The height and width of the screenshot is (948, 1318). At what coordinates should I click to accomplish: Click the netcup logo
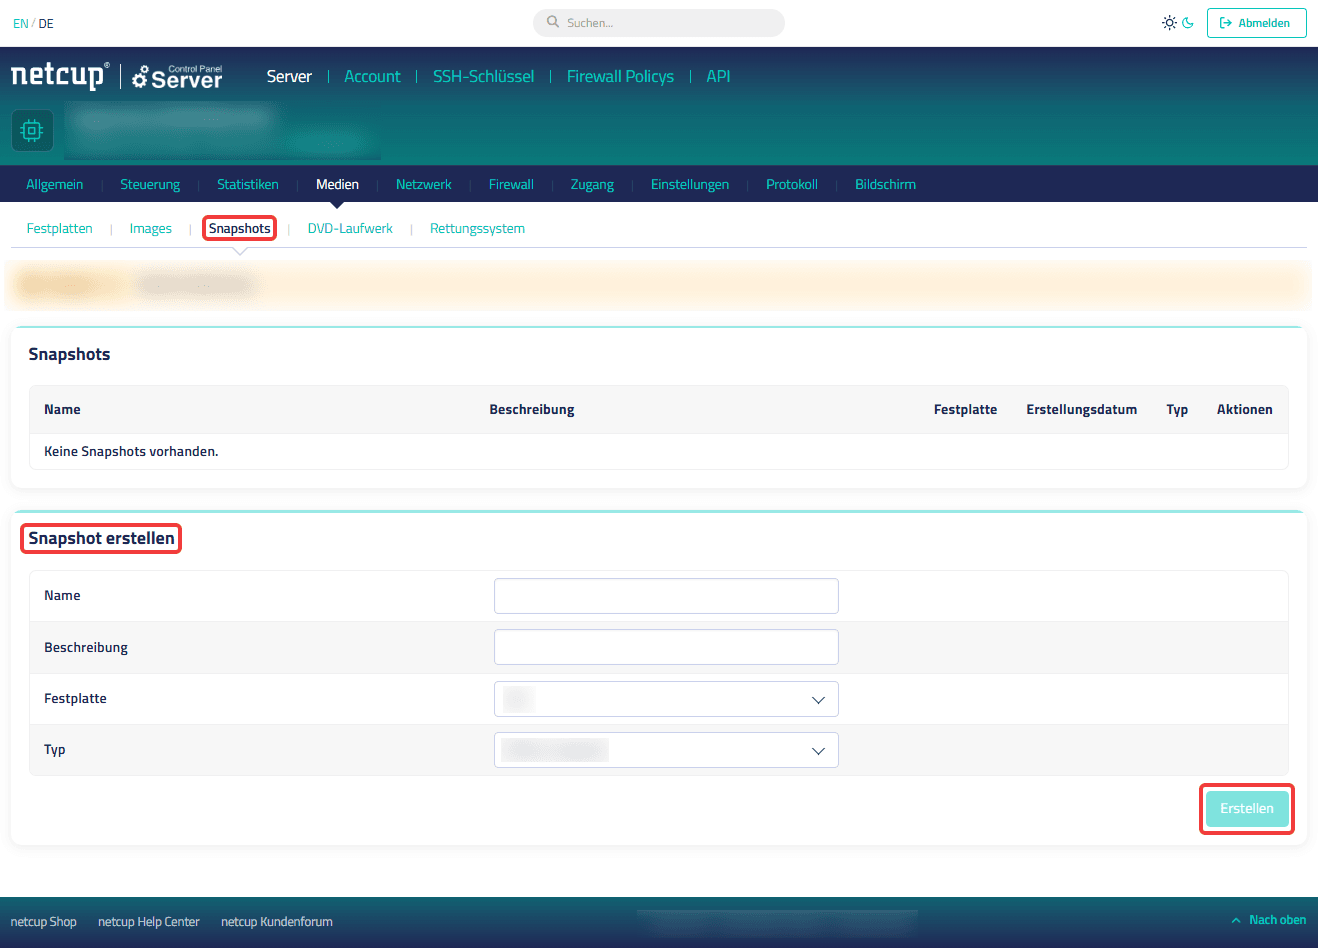[59, 76]
